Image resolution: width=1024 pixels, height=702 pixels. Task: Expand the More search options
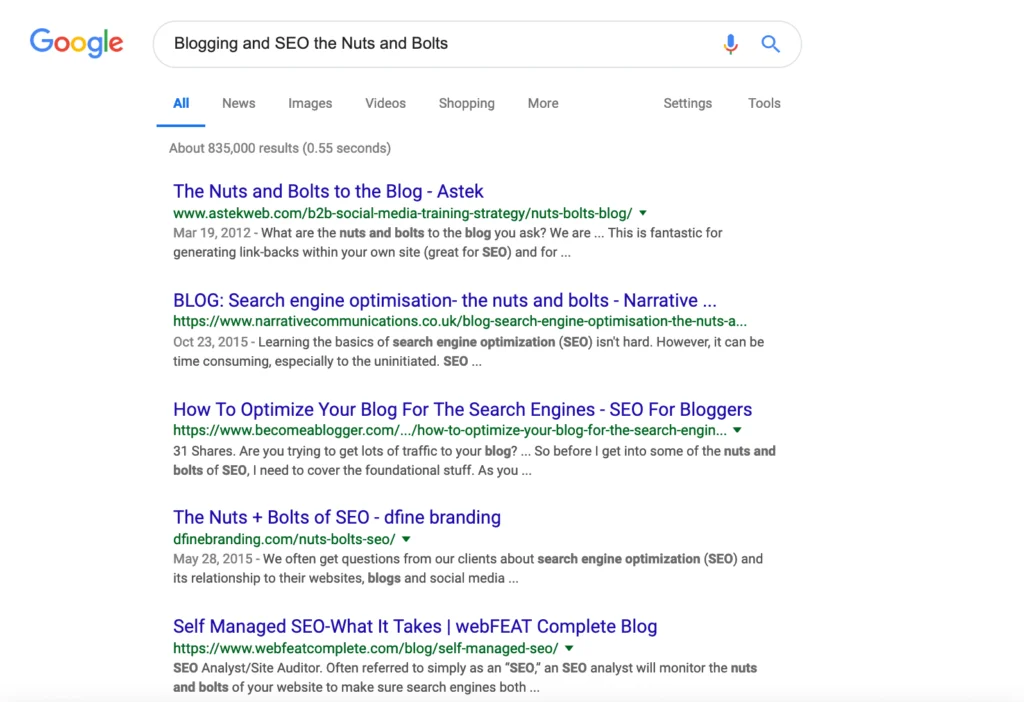coord(542,103)
